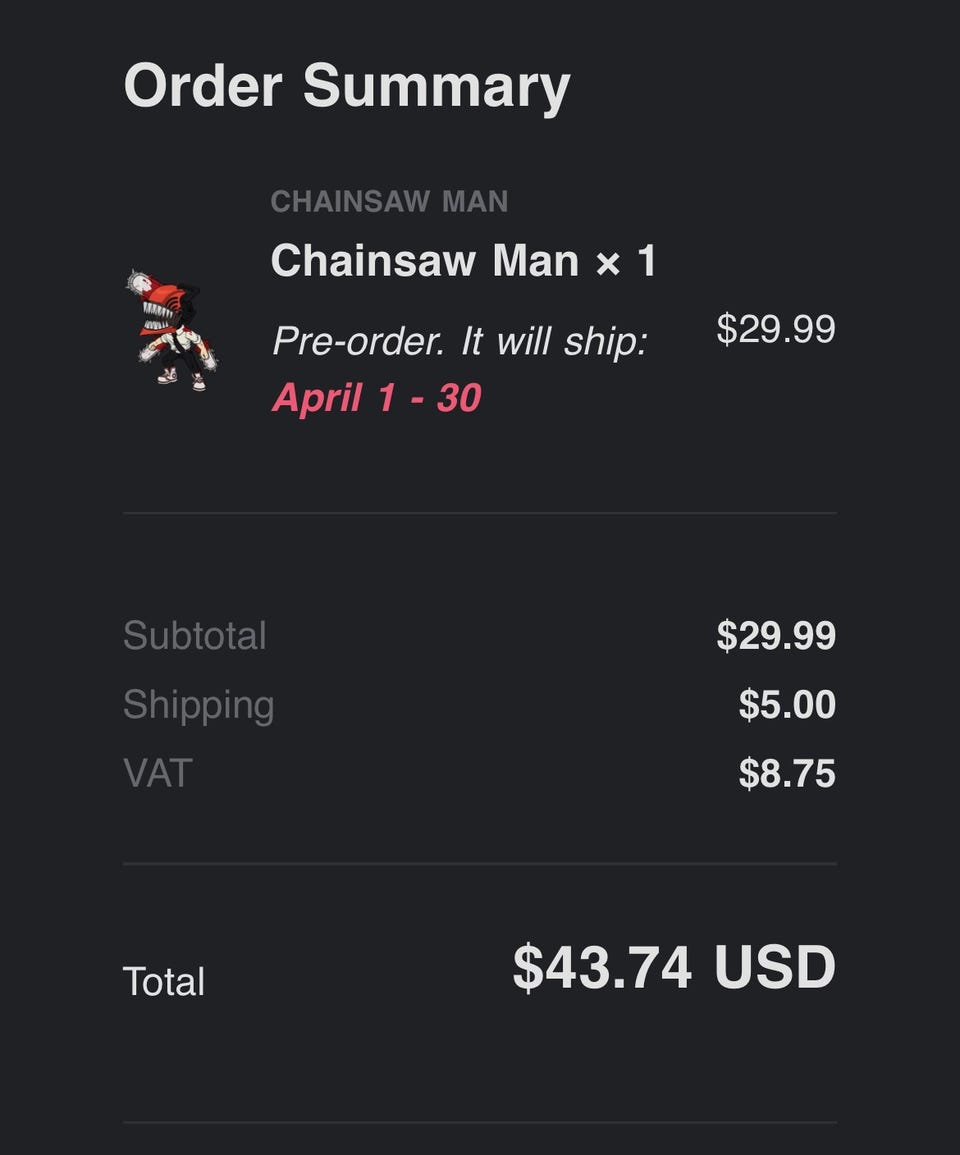Screen dimensions: 960x1155
Task: Select the gray CHAINSAW MAN brand label
Action: pos(389,202)
